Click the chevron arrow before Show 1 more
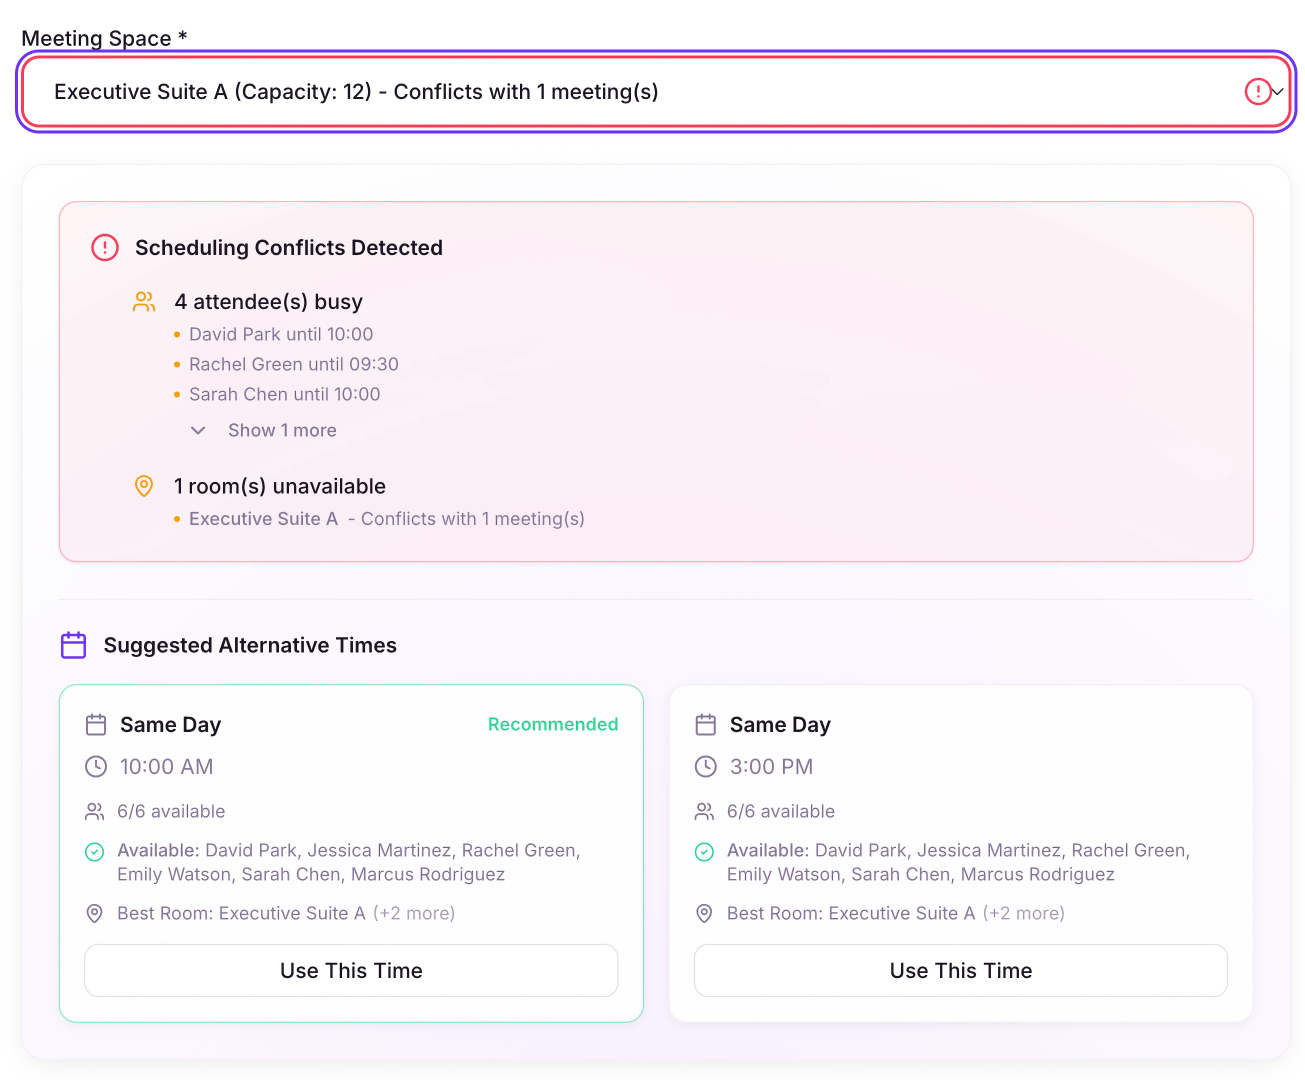The image size is (1305, 1080). pos(197,430)
